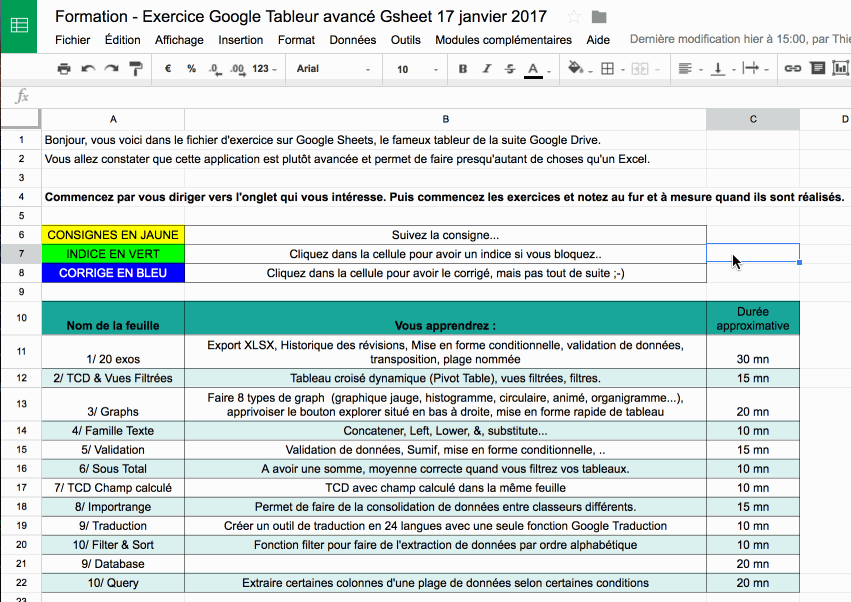Select the cell '10/ Query'
The image size is (851, 602).
tap(113, 583)
